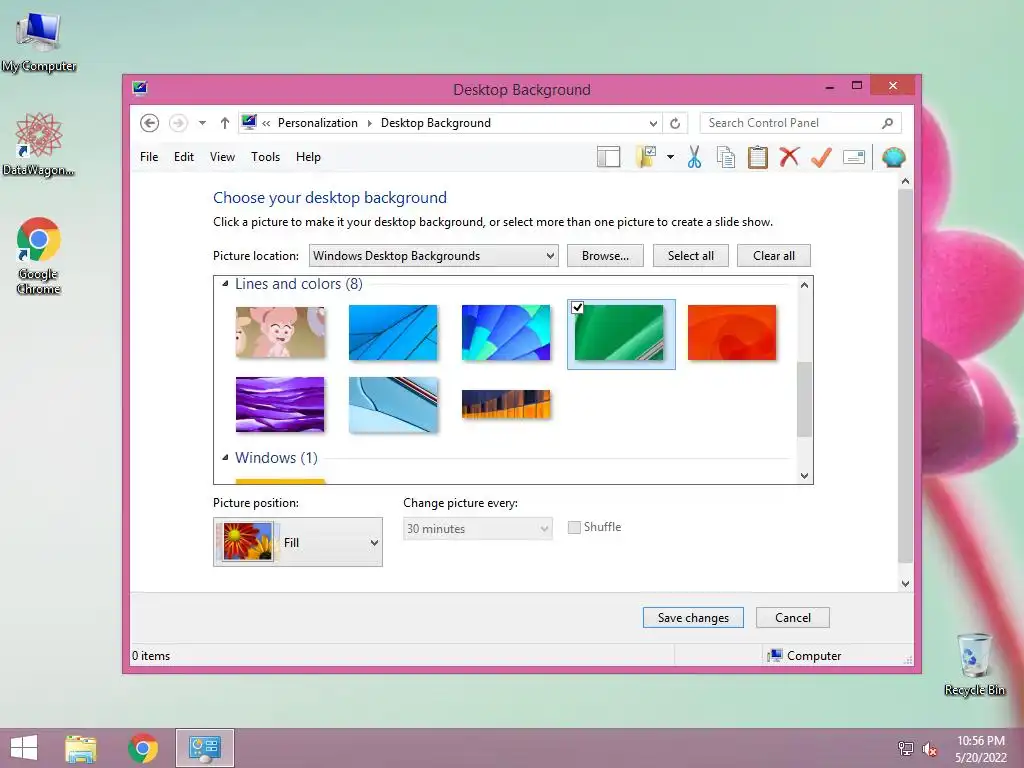
Task: Click the search magnifier icon
Action: [888, 123]
